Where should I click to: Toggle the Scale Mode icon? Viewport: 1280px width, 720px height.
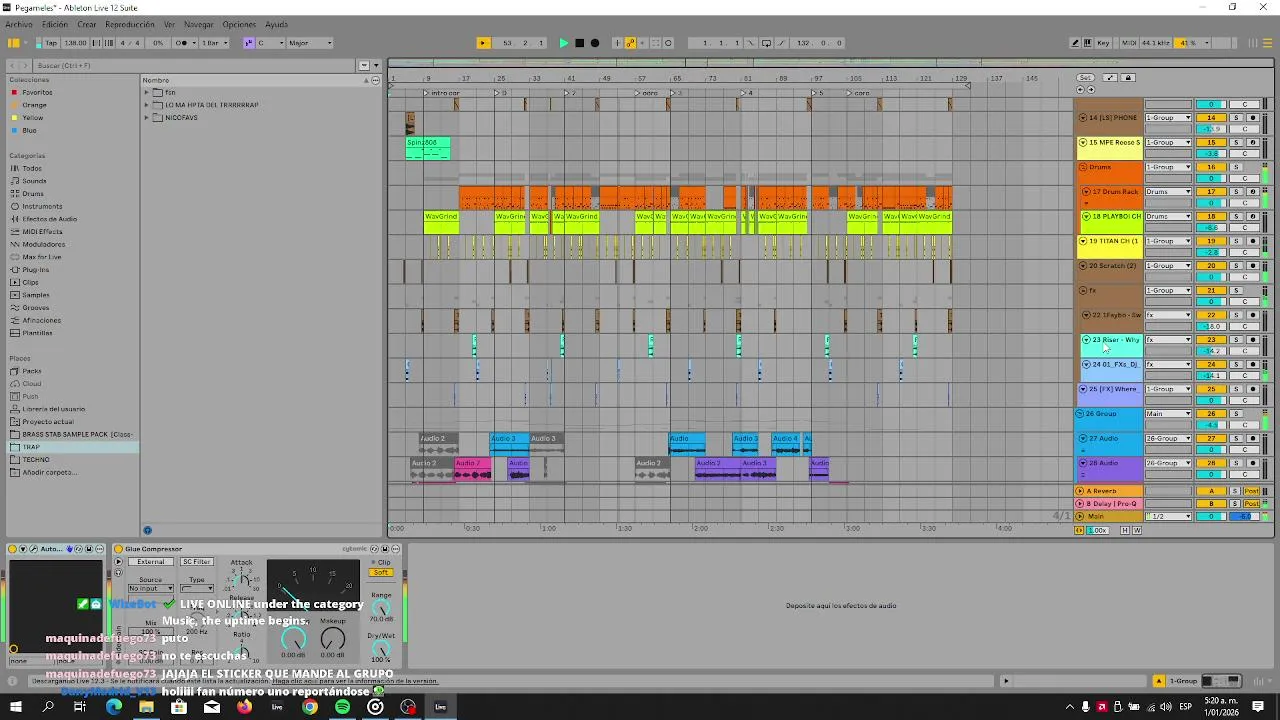[x=249, y=43]
